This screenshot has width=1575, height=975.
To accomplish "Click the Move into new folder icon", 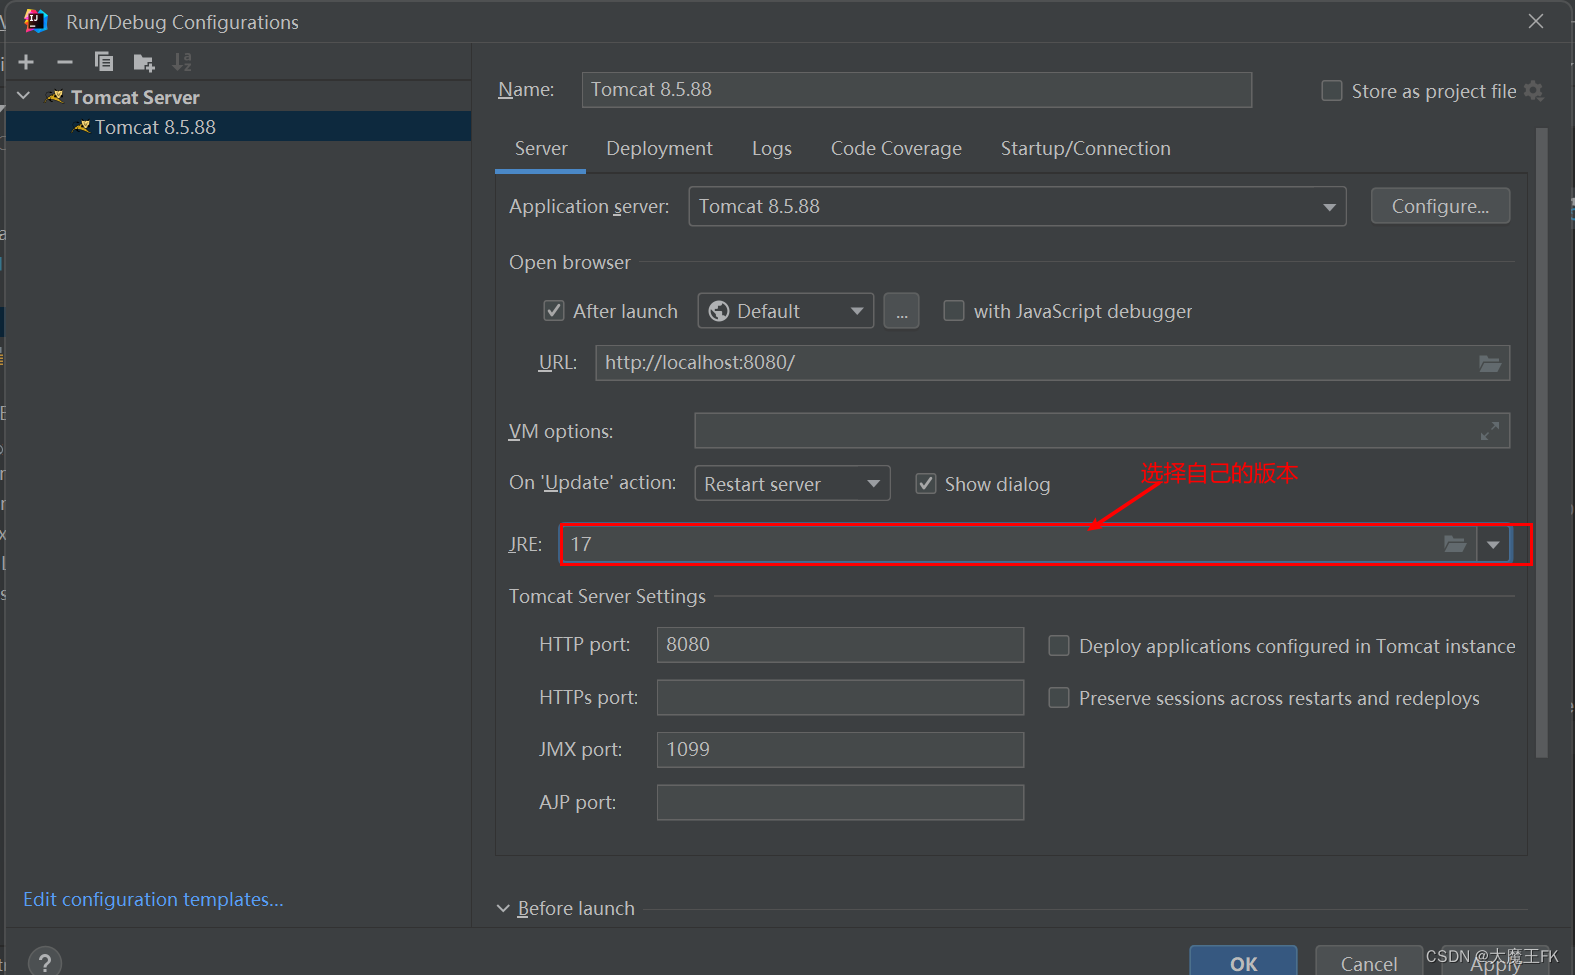I will click(144, 62).
